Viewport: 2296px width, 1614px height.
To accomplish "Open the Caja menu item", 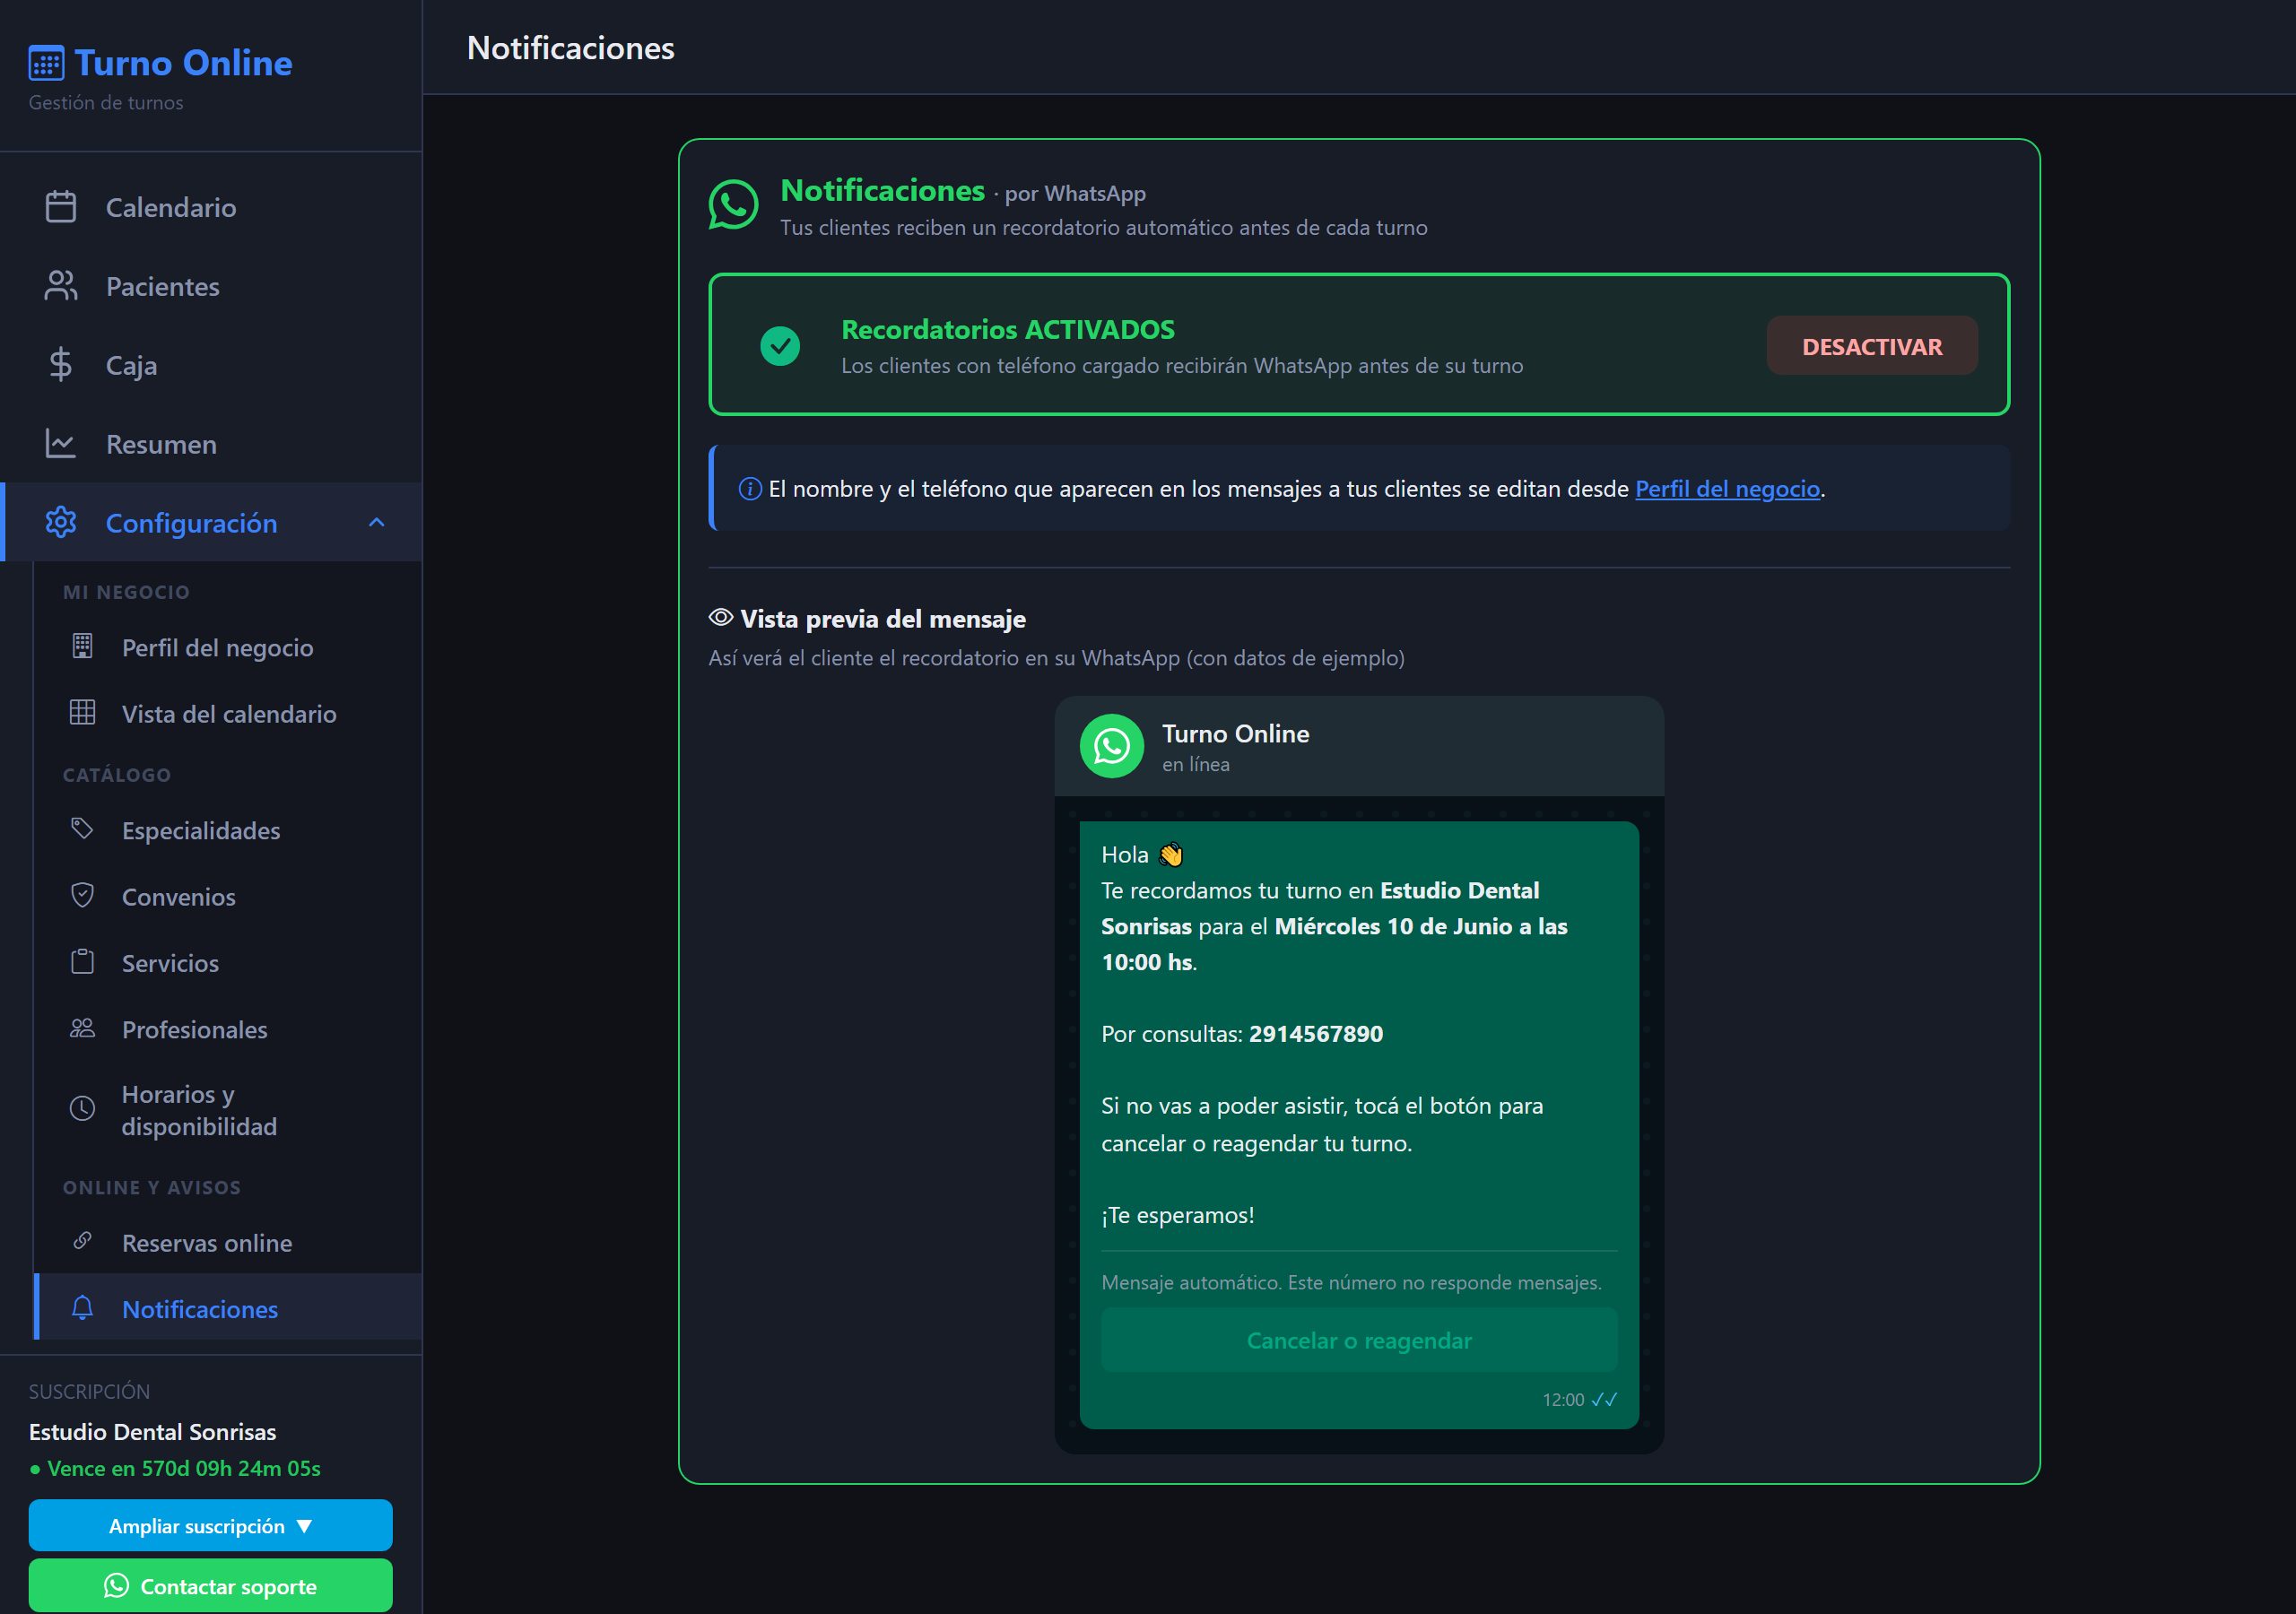I will click(211, 365).
